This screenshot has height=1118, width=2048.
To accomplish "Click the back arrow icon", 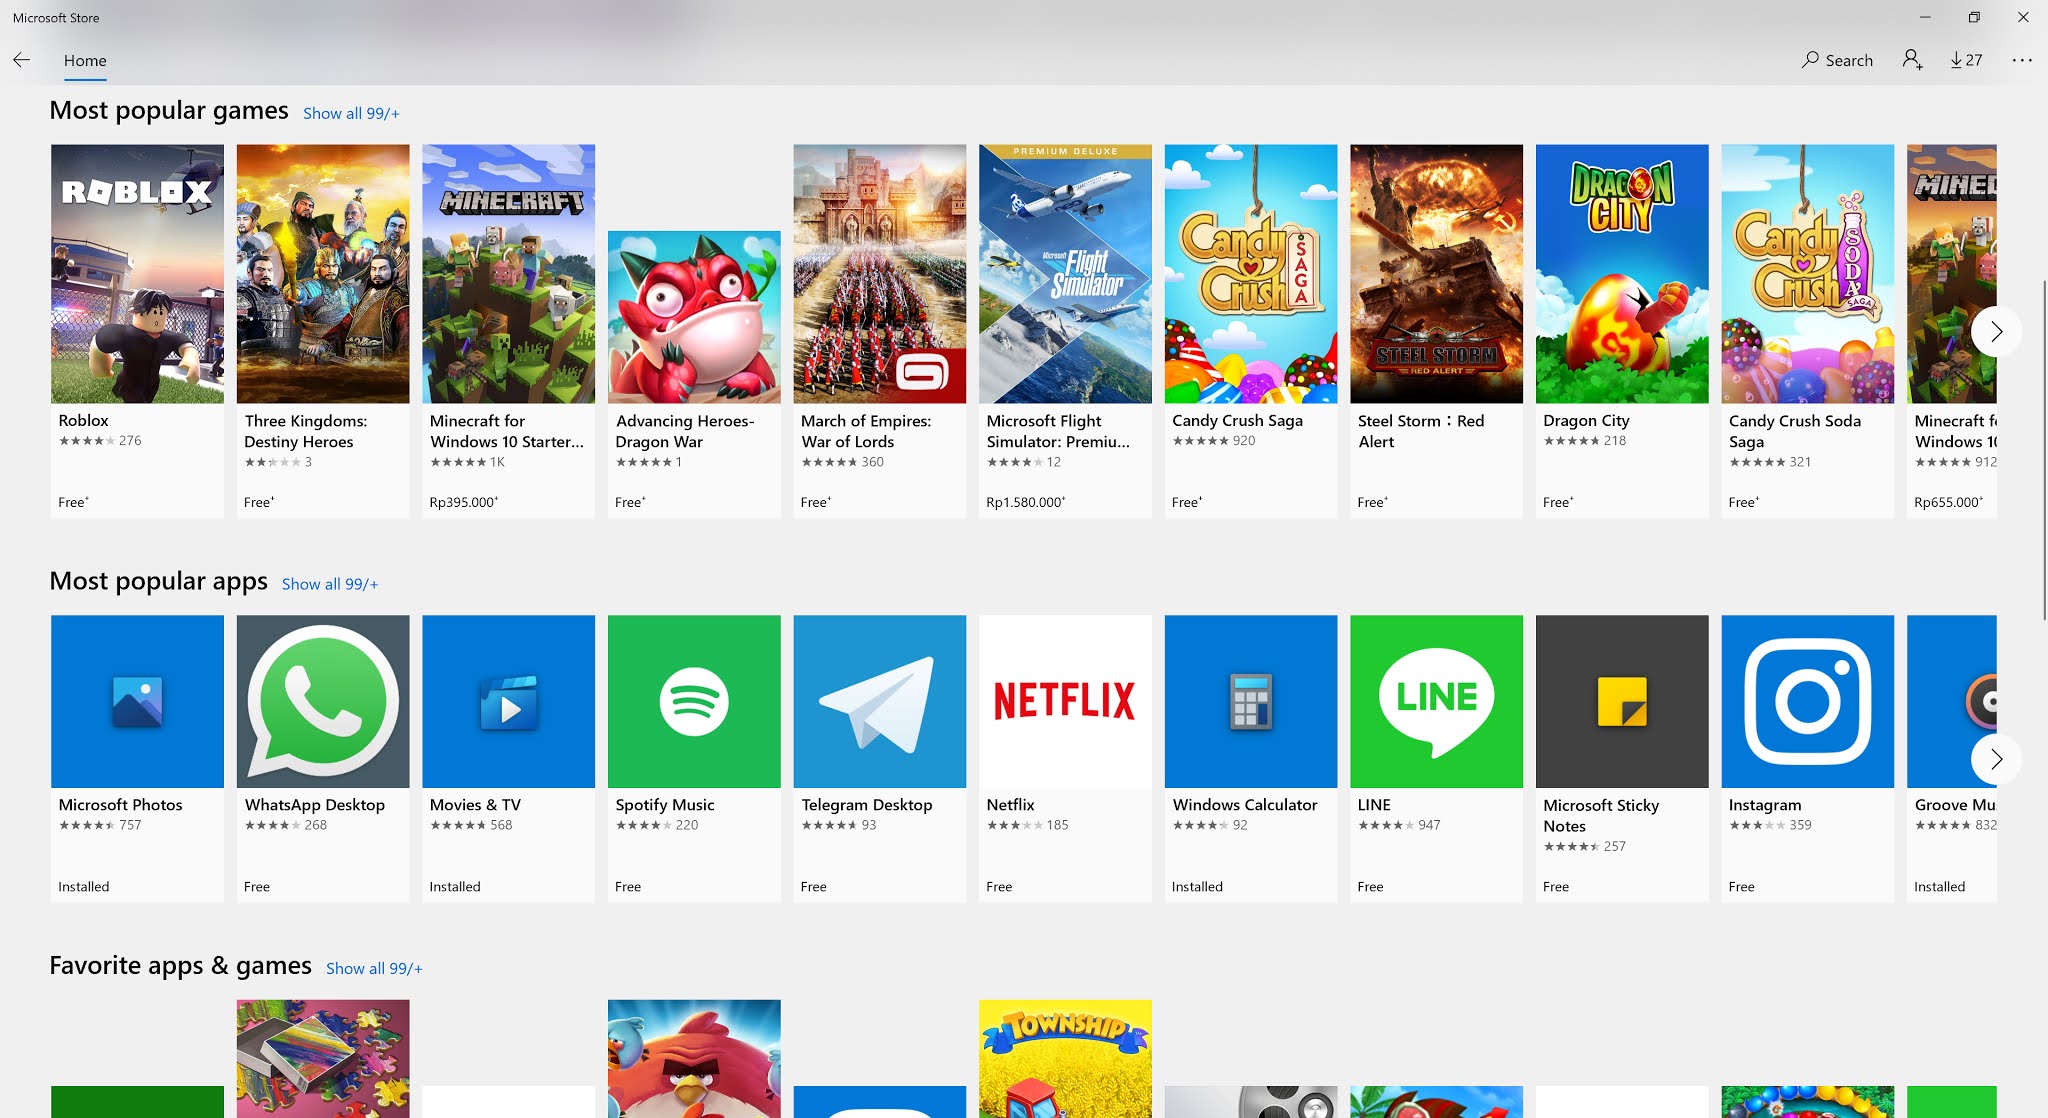I will click(21, 60).
